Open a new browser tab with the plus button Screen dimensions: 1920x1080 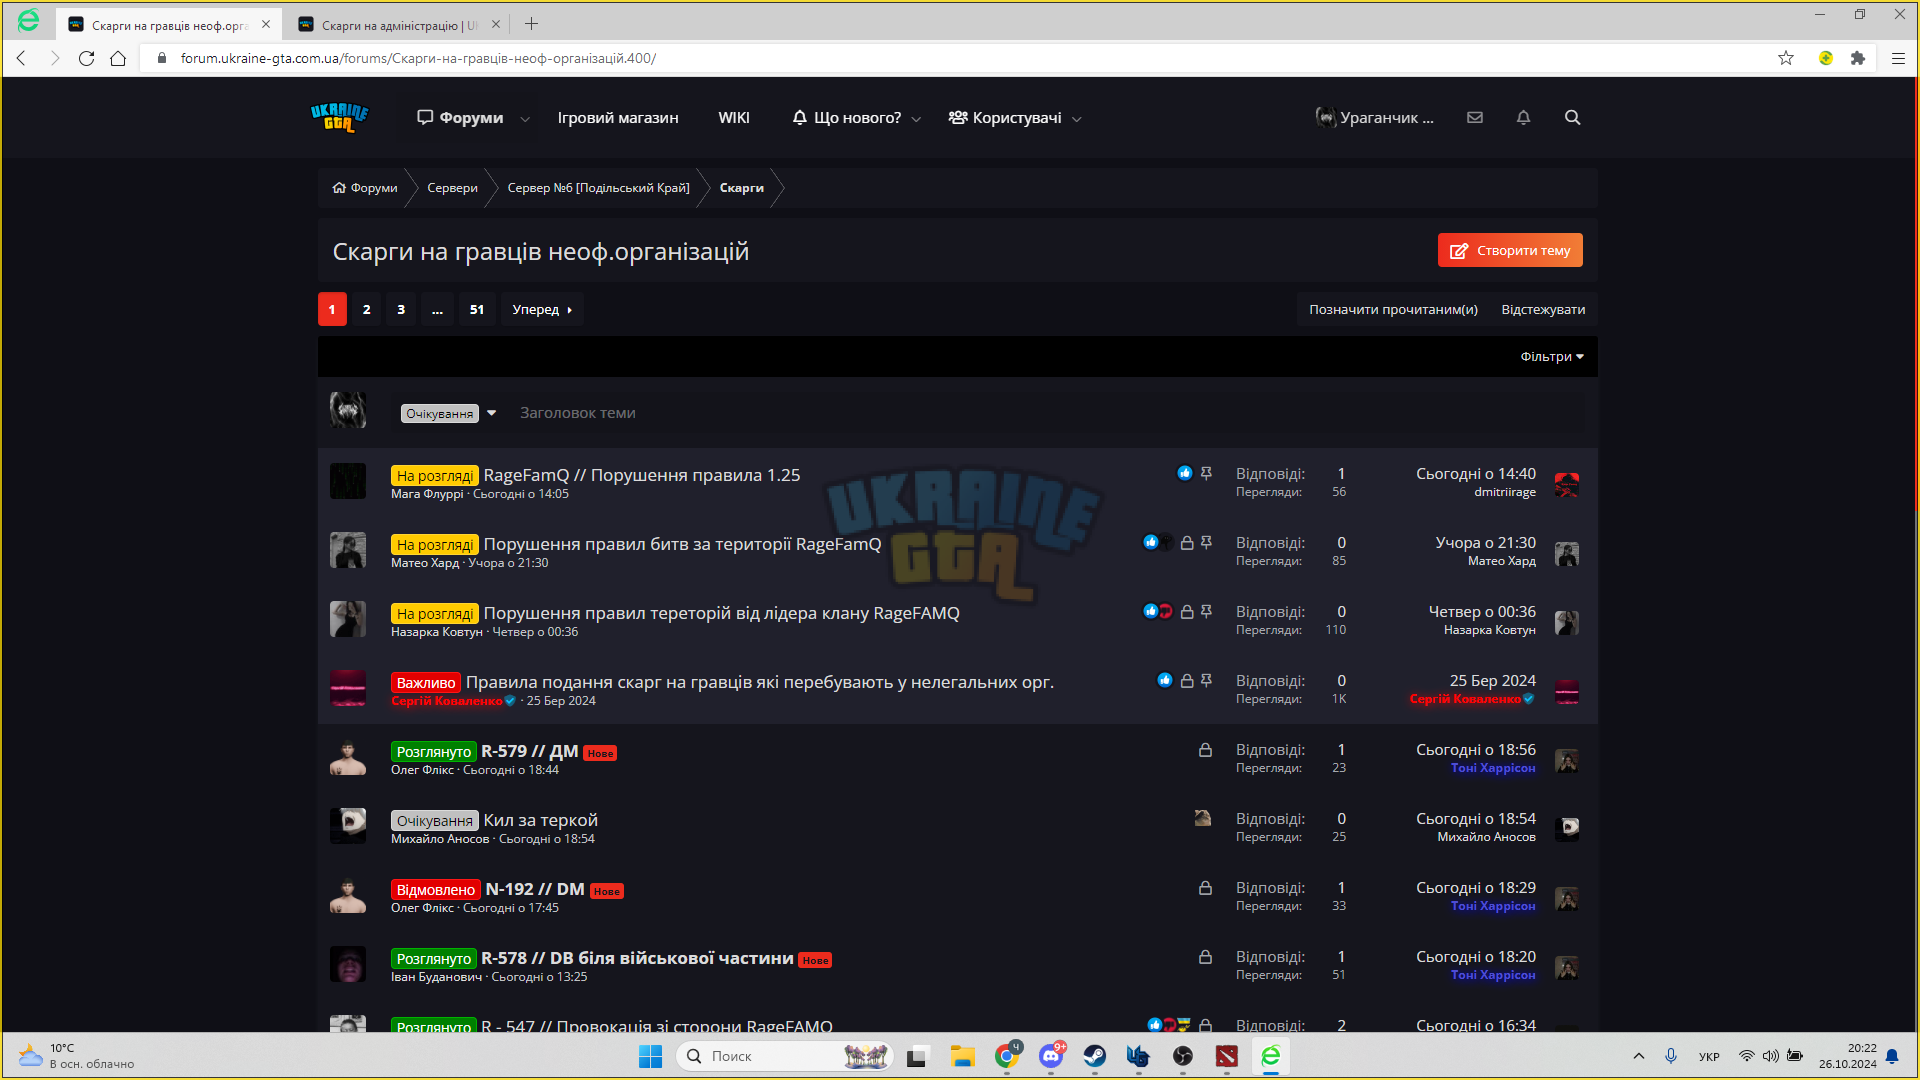[531, 24]
